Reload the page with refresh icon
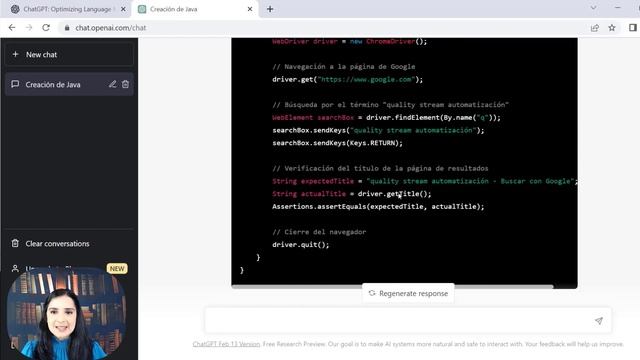This screenshot has width=640, height=360. tap(46, 28)
